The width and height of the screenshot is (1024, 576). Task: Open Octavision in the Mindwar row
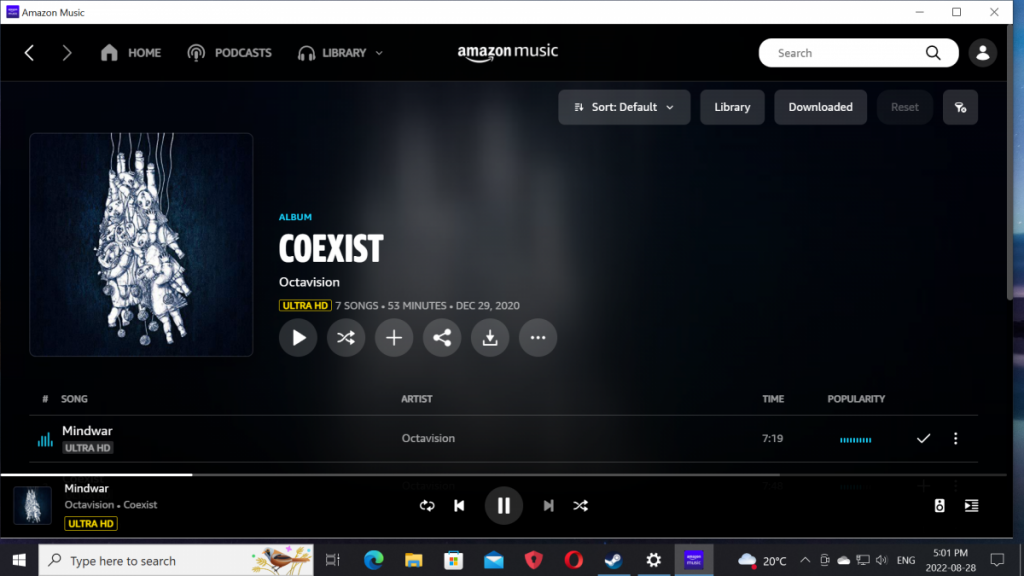click(428, 438)
